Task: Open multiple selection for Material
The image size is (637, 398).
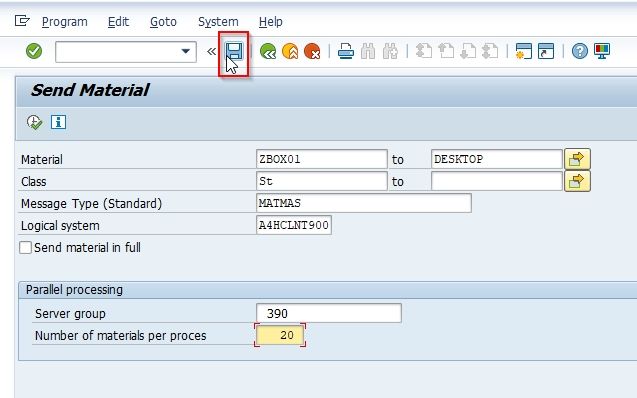Action: pos(577,159)
